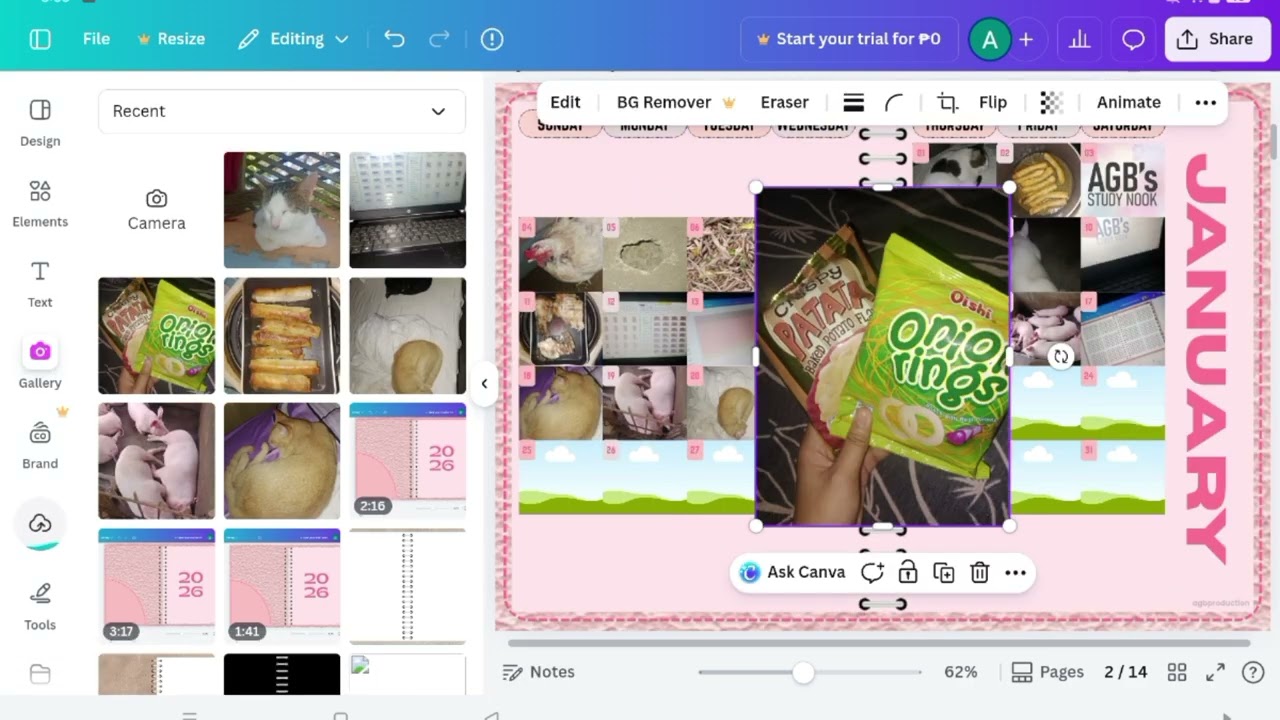The width and height of the screenshot is (1280, 720).
Task: Redo the last undone action
Action: (439, 39)
